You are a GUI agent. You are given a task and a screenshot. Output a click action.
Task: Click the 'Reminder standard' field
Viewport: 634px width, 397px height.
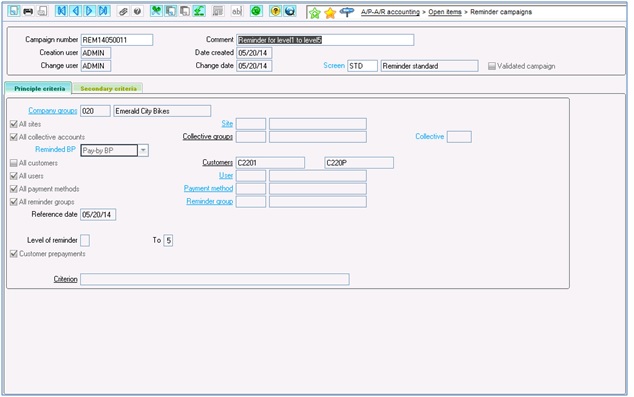429,66
